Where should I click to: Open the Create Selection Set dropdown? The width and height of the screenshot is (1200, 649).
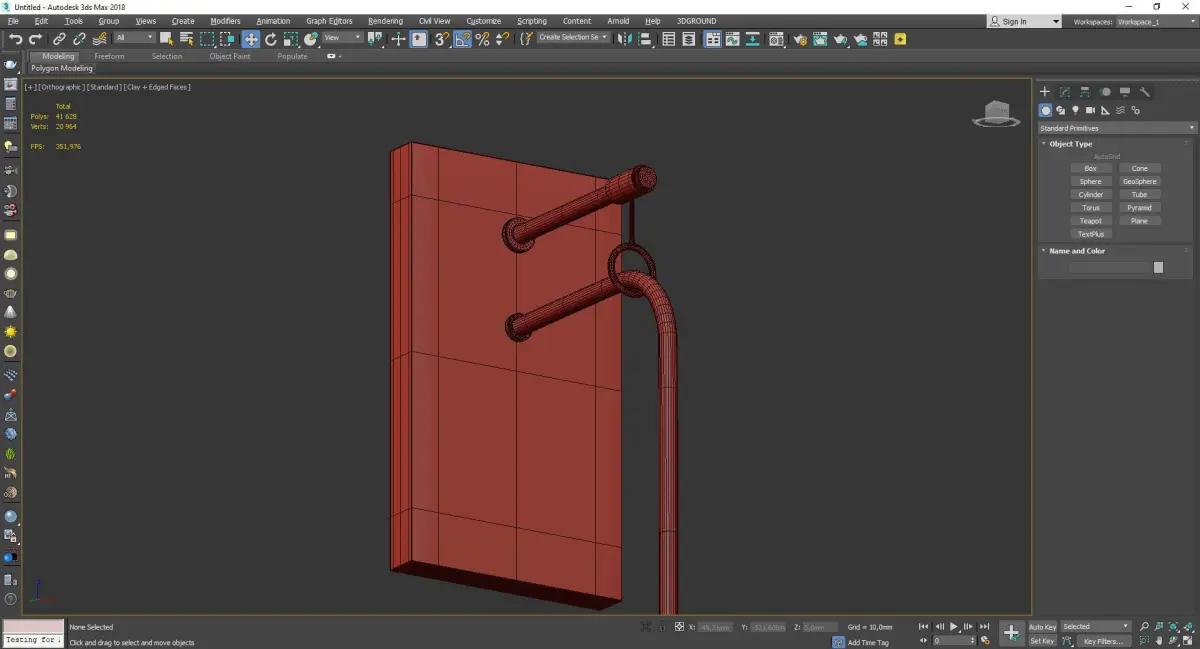pyautogui.click(x=573, y=38)
